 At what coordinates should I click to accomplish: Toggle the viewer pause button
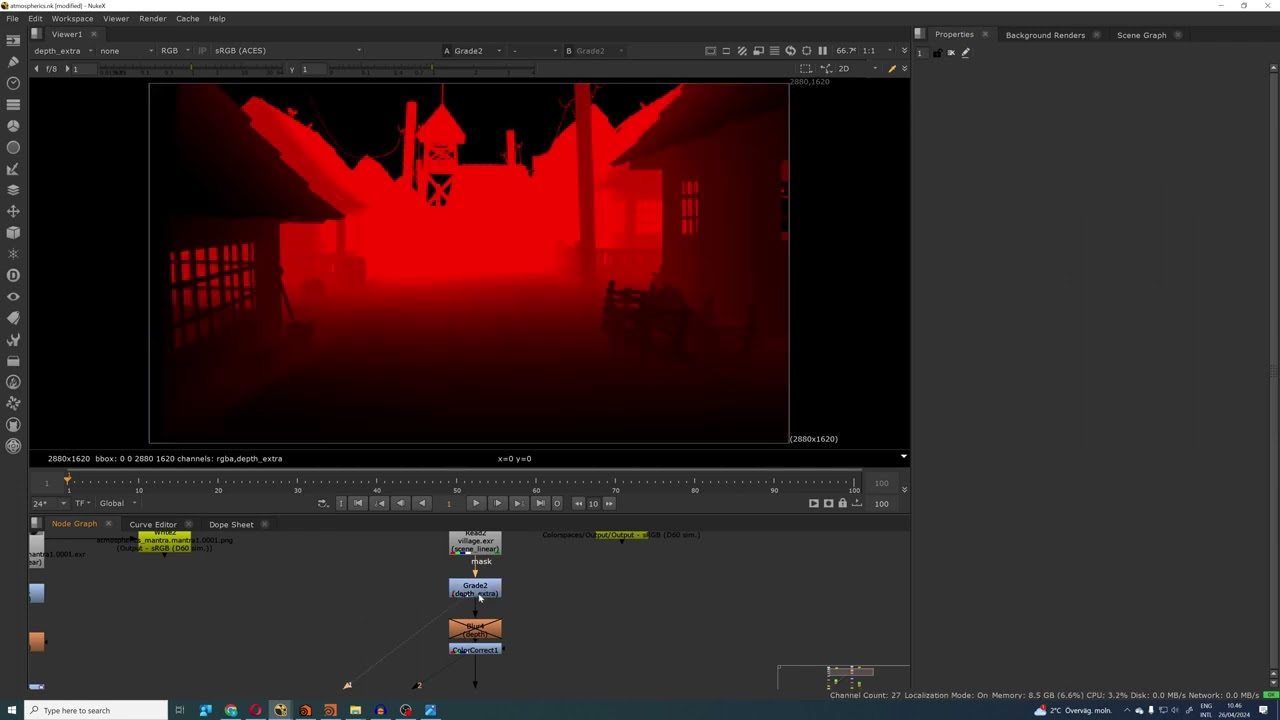[x=823, y=51]
